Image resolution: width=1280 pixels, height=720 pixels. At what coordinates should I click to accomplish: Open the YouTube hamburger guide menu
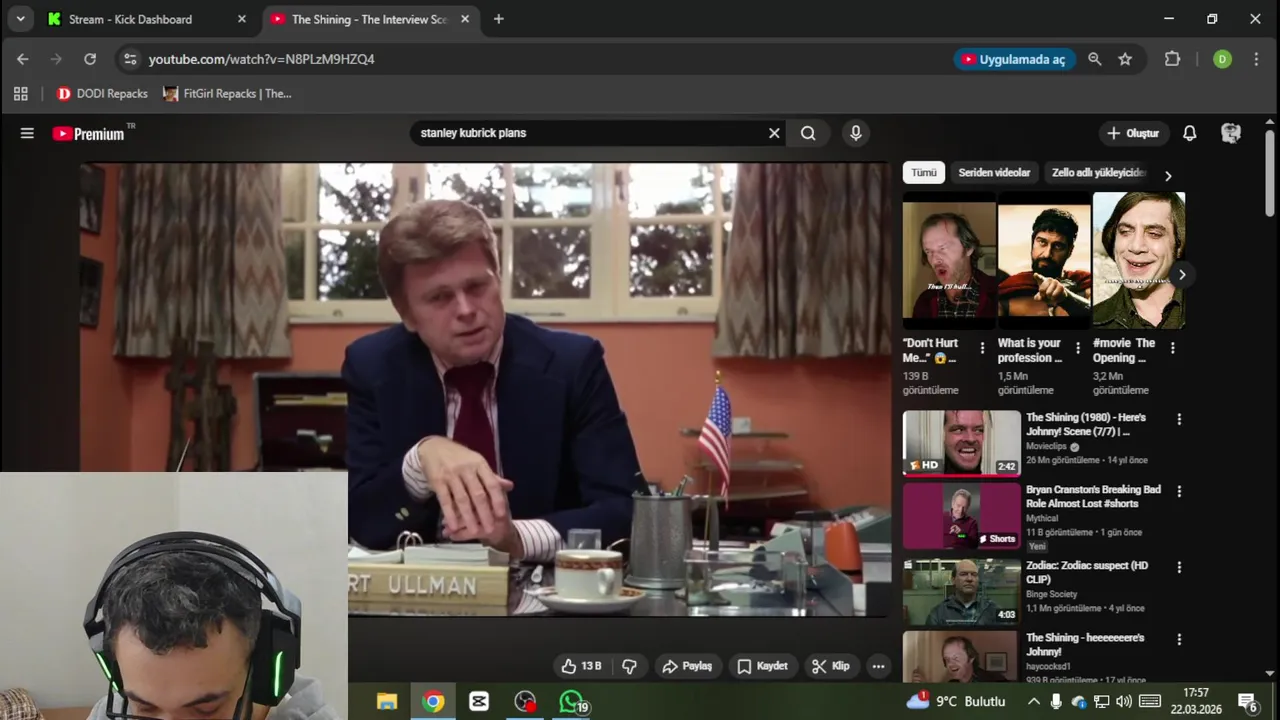click(x=27, y=133)
